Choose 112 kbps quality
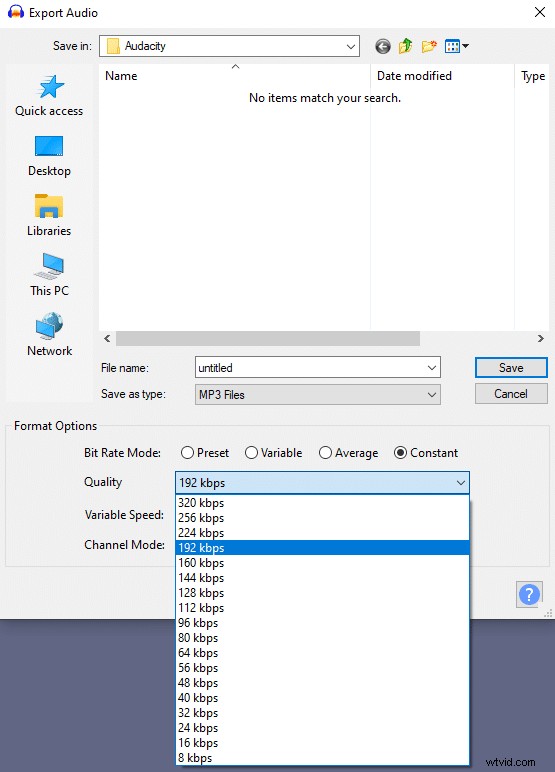Screen dimensions: 555x772 pyautogui.click(x=322, y=608)
